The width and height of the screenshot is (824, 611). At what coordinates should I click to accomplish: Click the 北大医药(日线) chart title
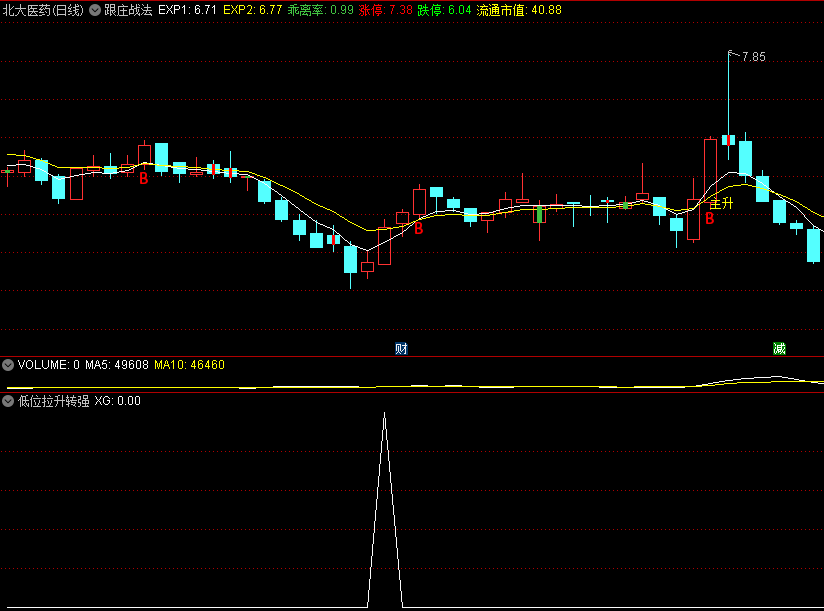(x=43, y=10)
